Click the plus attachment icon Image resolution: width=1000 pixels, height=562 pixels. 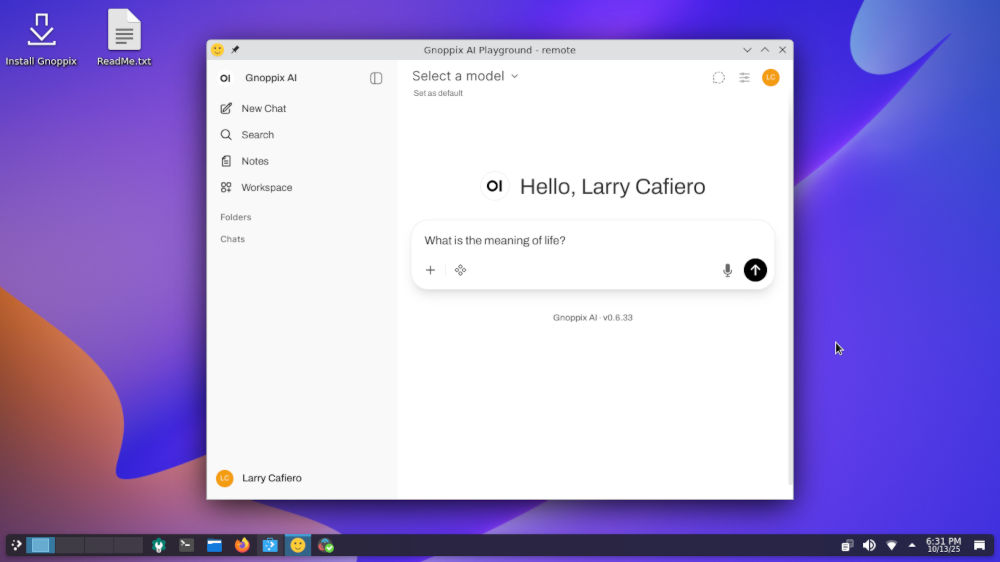[x=430, y=270]
